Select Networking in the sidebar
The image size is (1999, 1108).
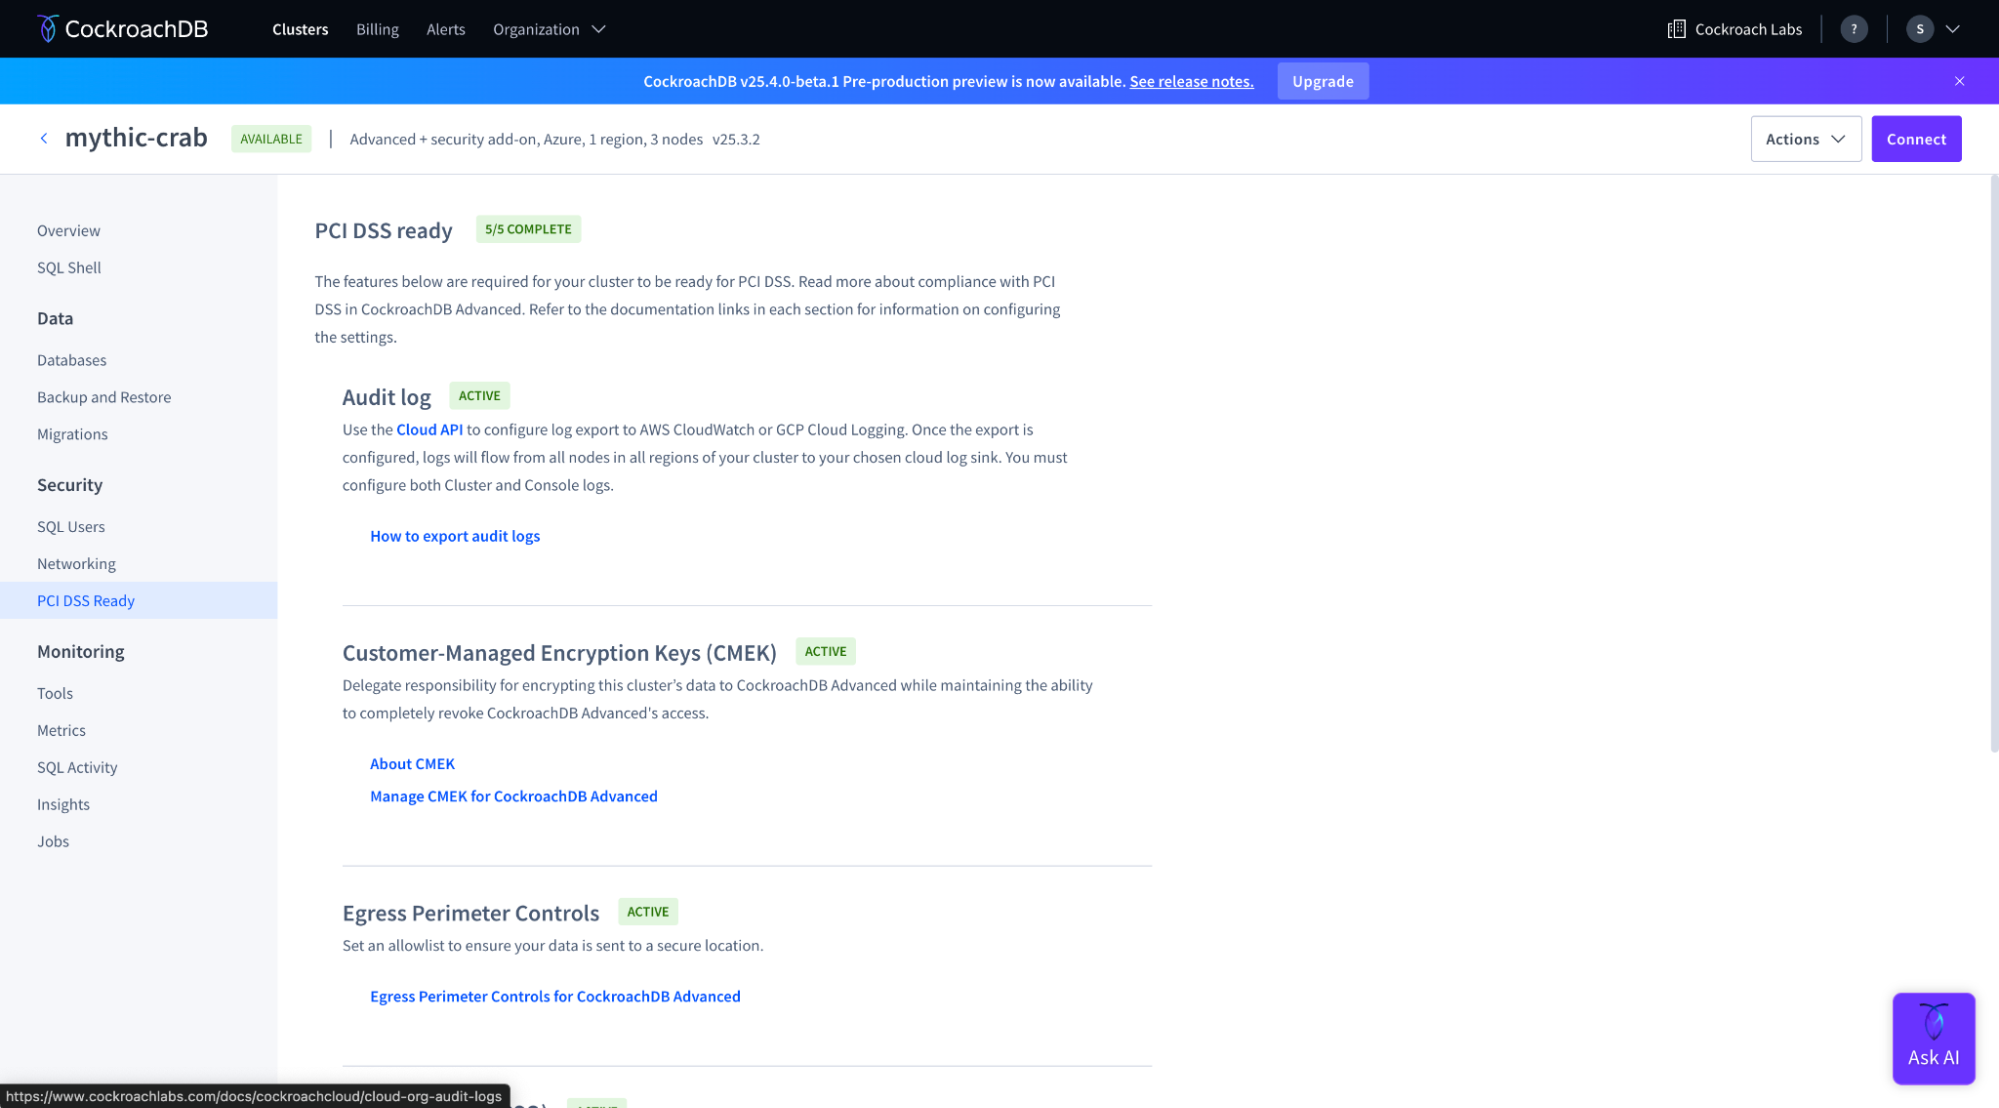(x=76, y=564)
